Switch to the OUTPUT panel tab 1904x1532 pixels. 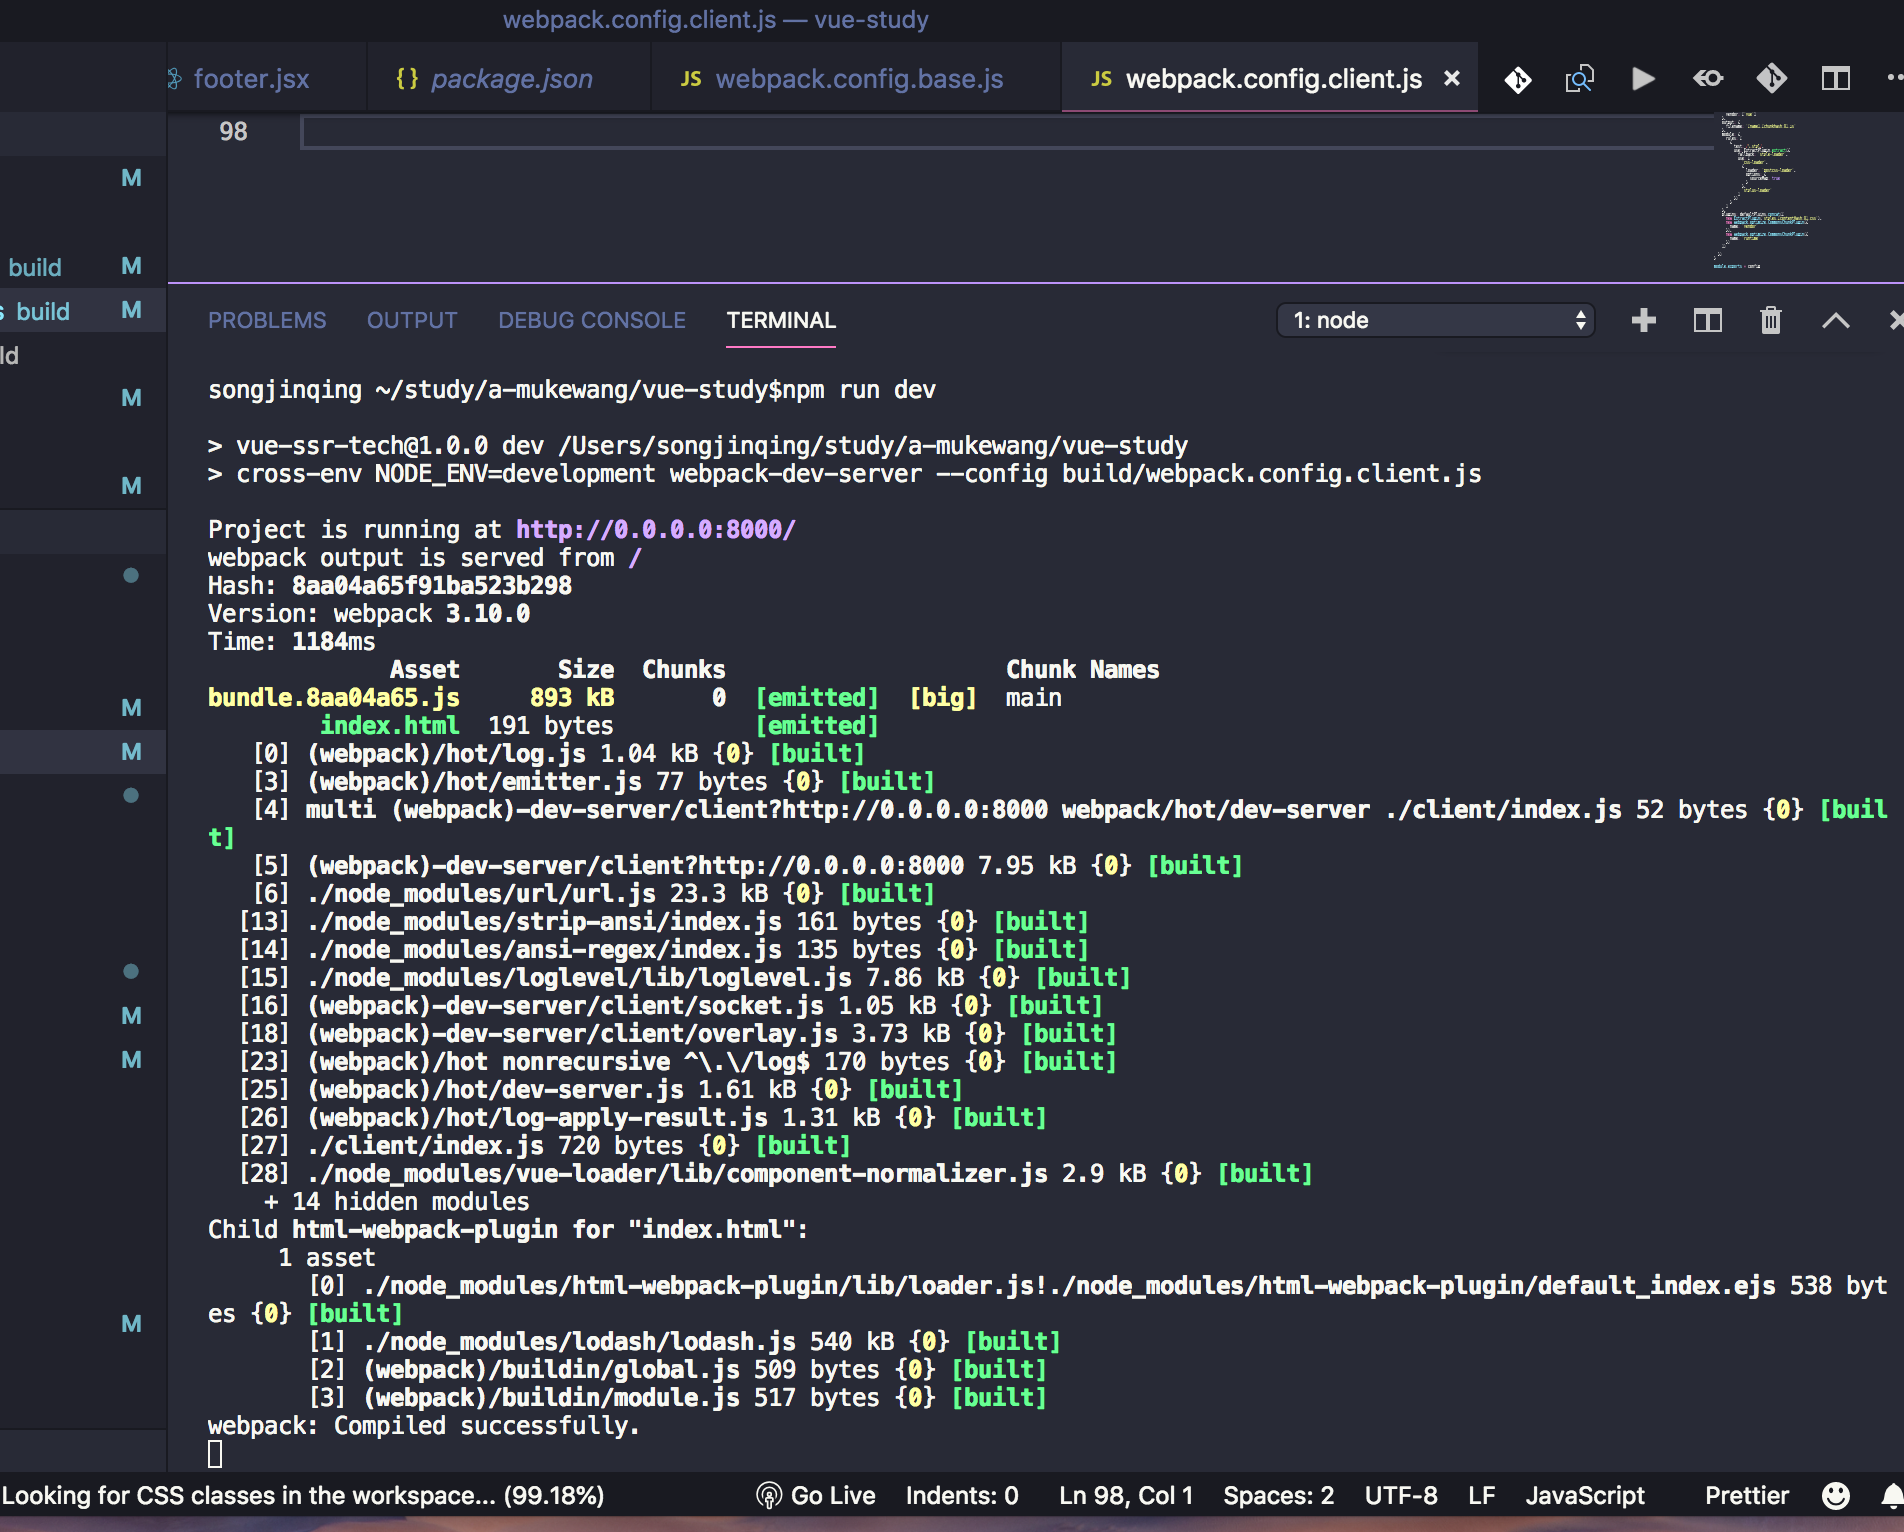(412, 320)
